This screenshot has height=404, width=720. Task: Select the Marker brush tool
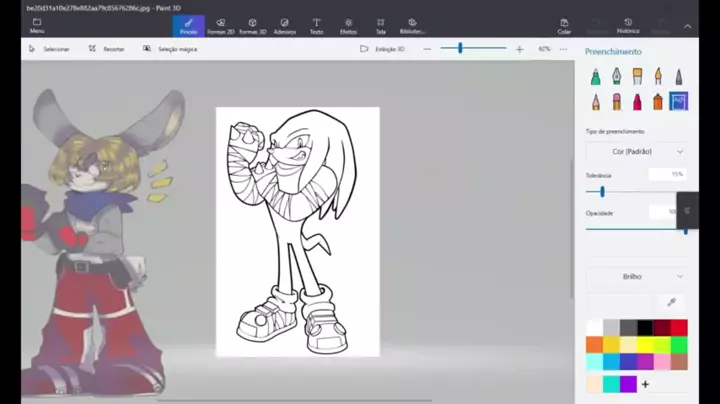click(596, 77)
